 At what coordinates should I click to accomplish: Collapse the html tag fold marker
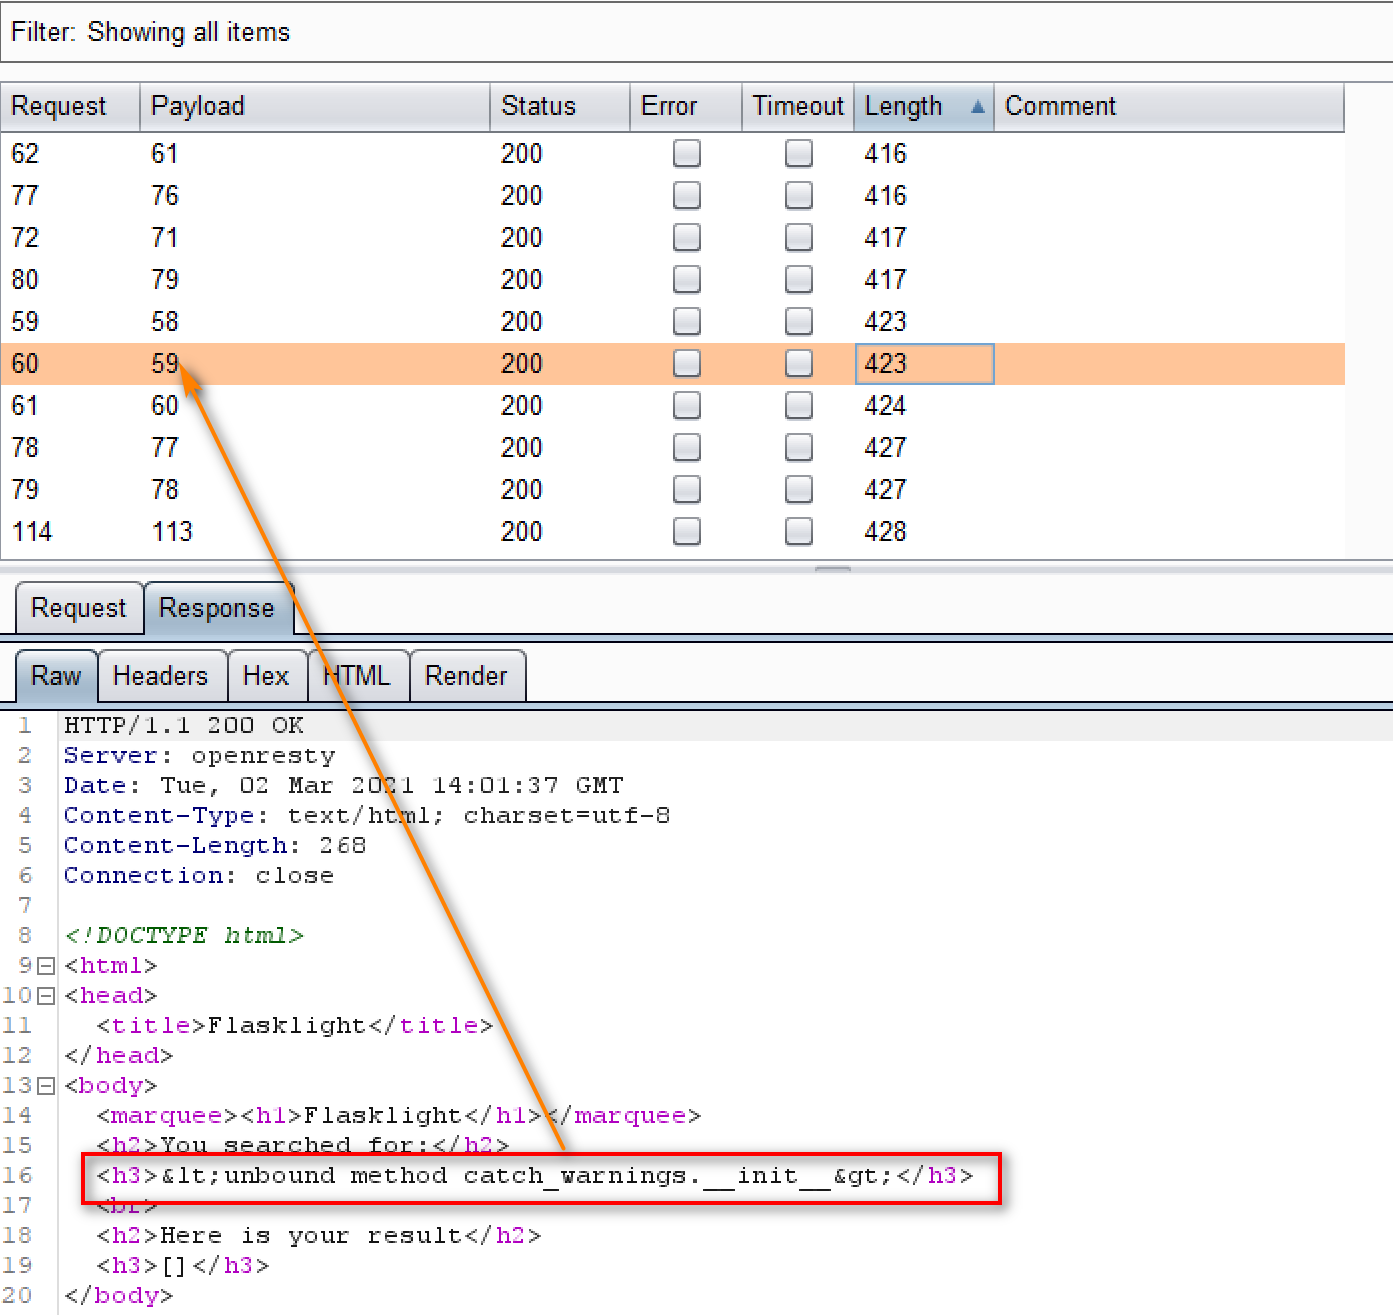[46, 966]
